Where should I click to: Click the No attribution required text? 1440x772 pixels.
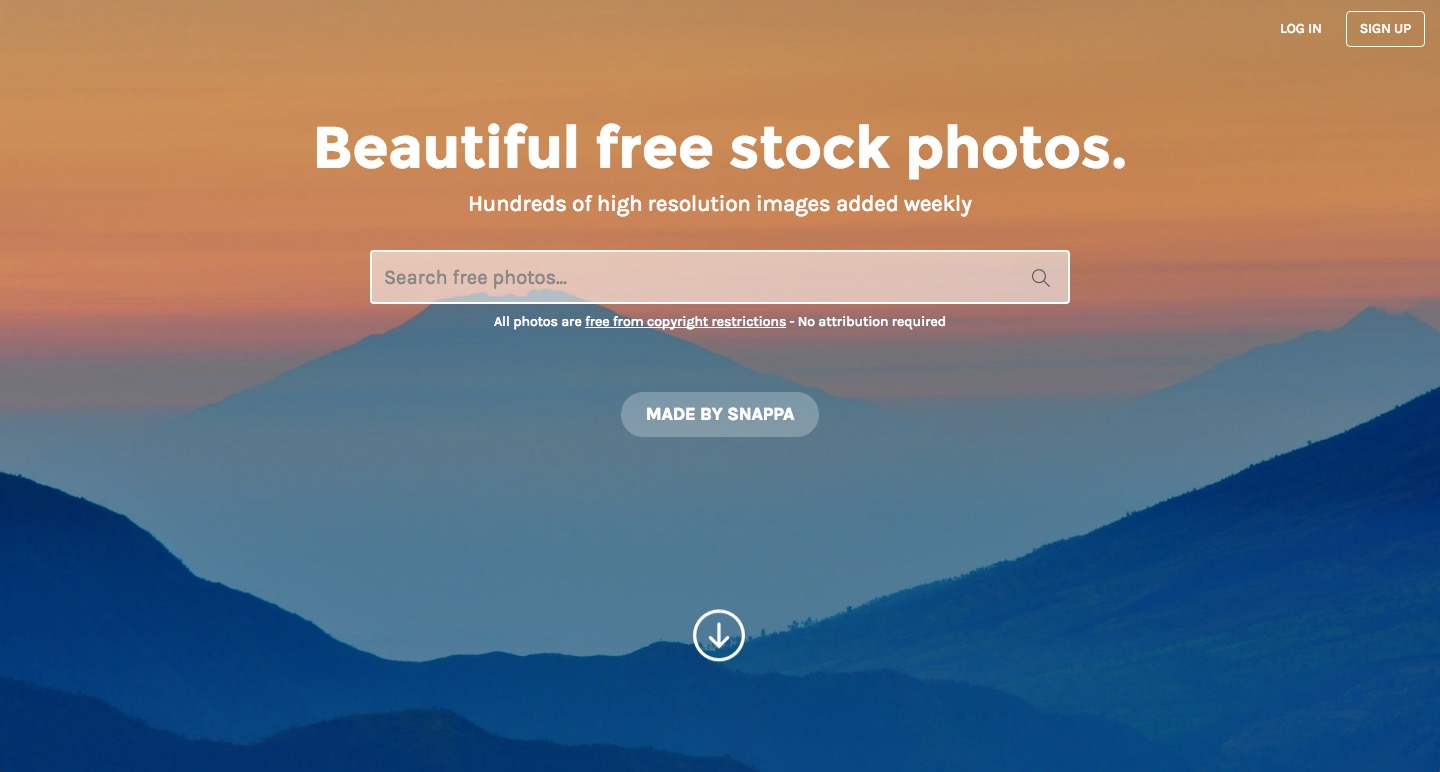click(871, 322)
